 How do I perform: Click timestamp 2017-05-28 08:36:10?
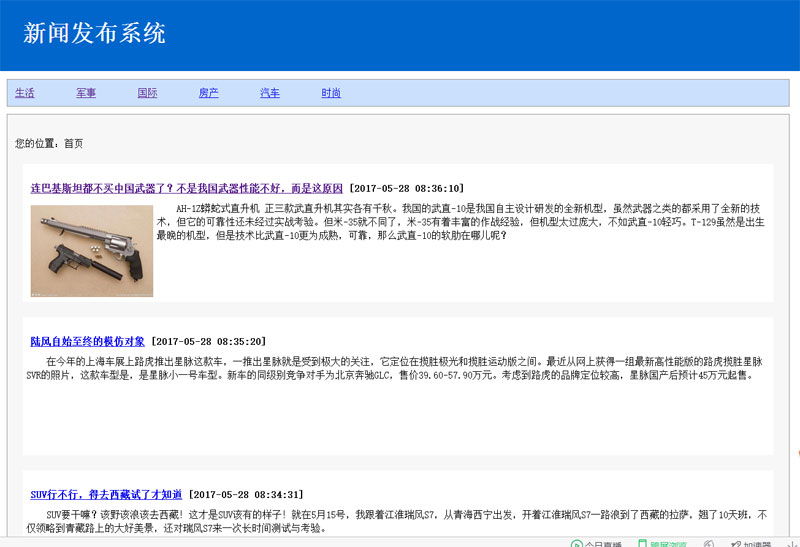[x=407, y=188]
